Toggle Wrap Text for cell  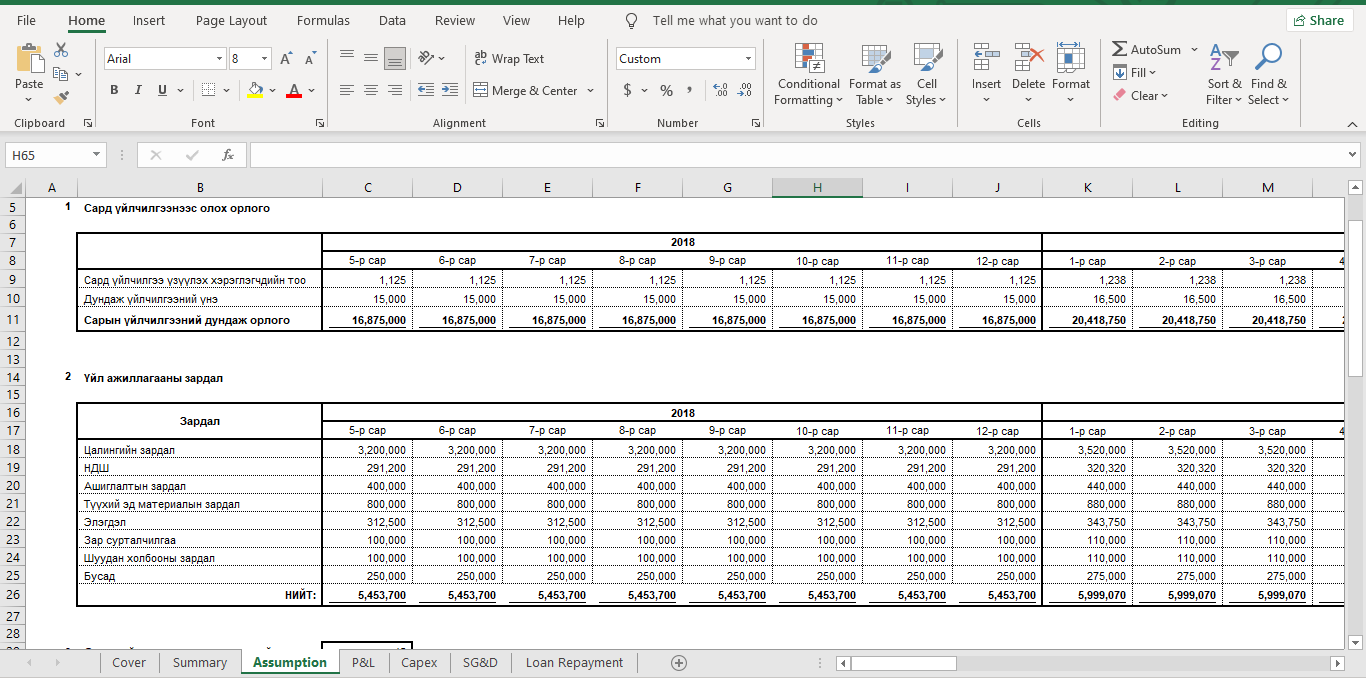[509, 59]
